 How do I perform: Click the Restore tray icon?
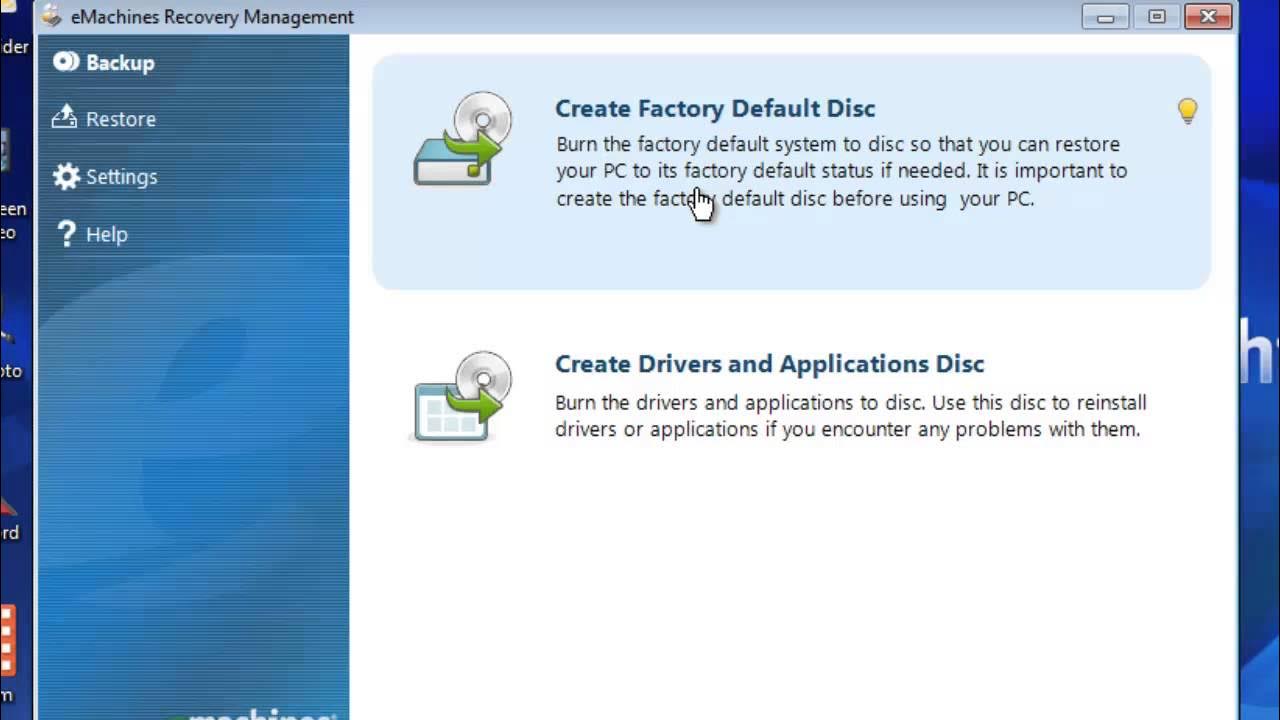tap(65, 117)
